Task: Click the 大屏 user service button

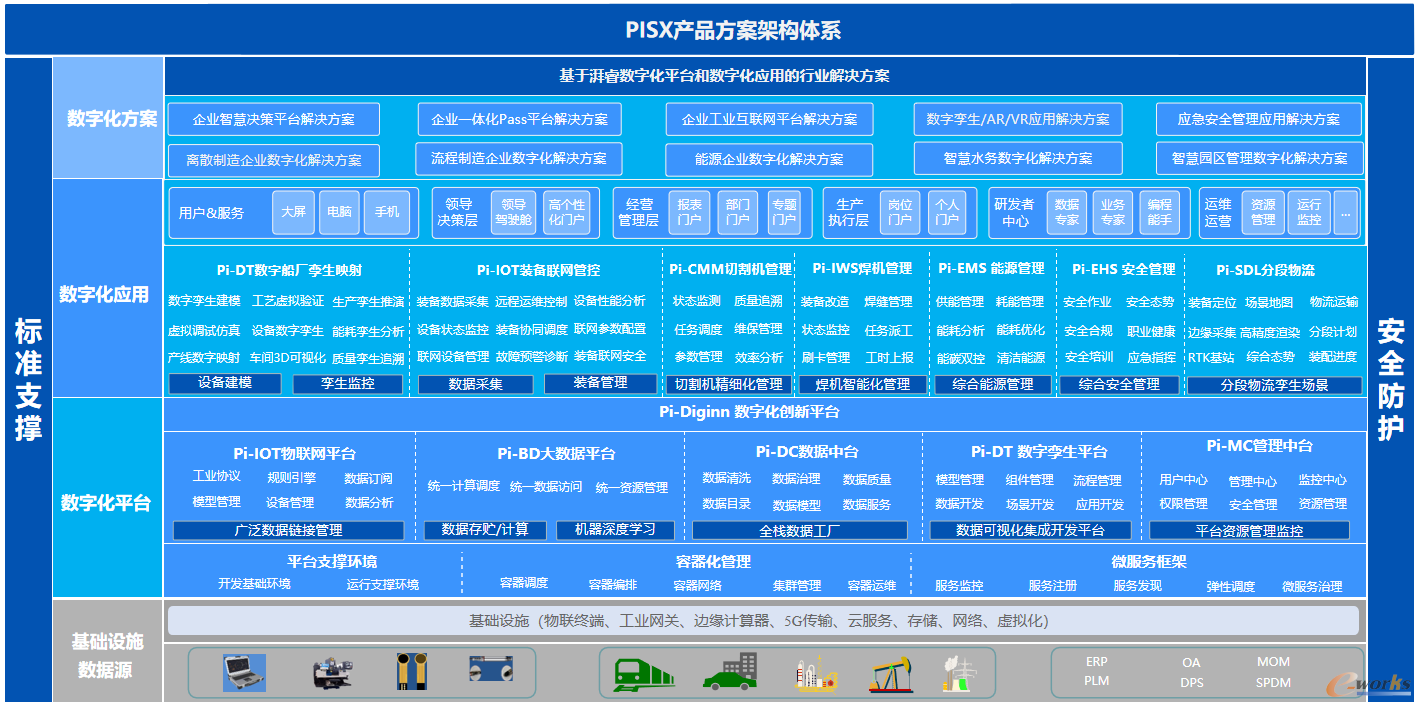Action: [293, 212]
